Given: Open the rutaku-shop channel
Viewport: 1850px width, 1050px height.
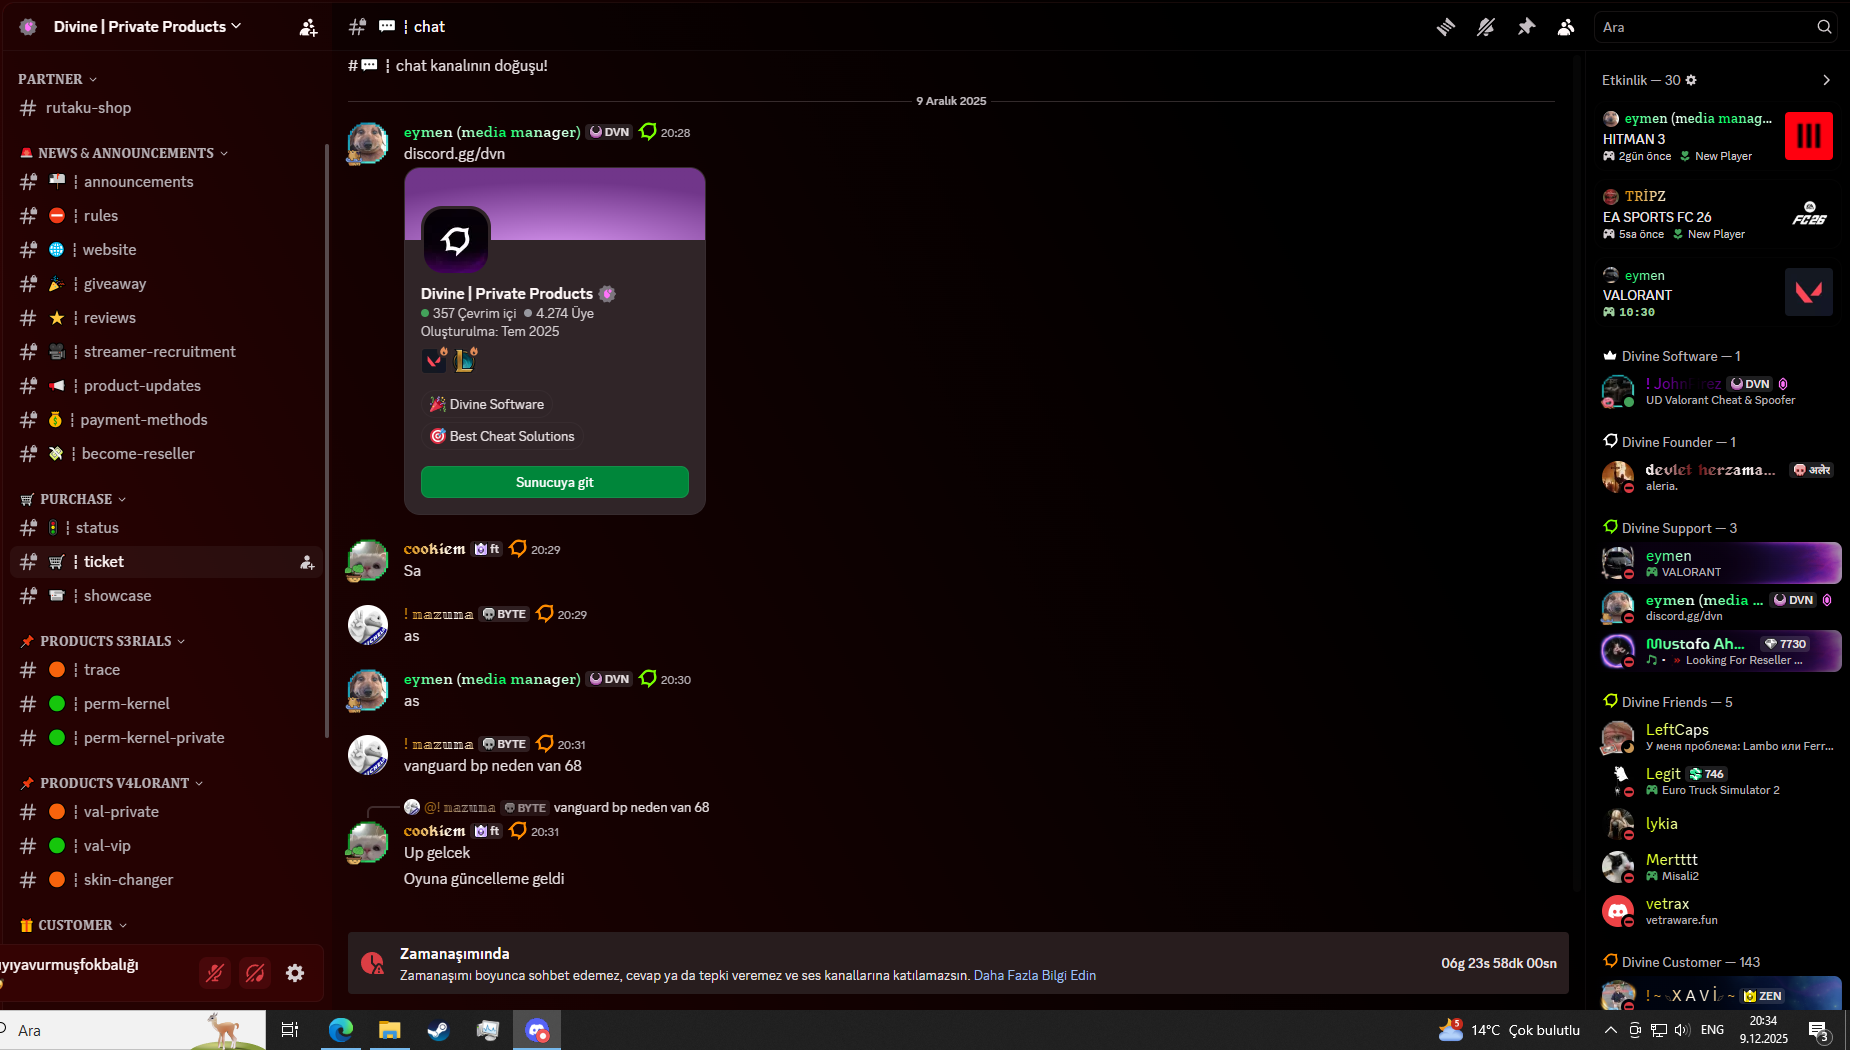Looking at the screenshot, I should [x=166, y=108].
